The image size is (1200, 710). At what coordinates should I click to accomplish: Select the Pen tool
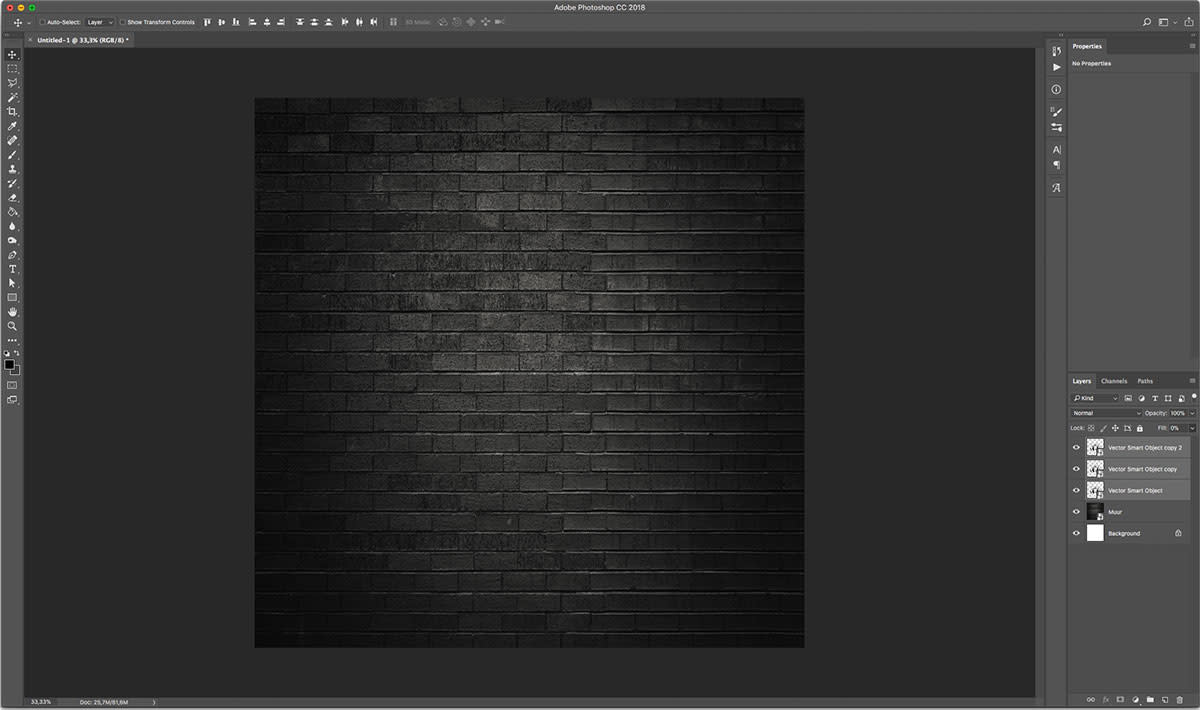click(13, 255)
